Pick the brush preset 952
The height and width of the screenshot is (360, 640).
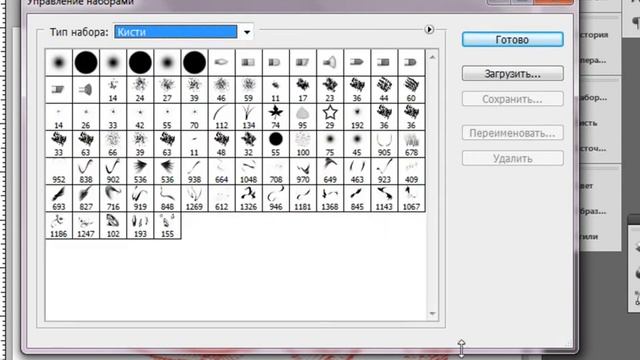point(58,171)
